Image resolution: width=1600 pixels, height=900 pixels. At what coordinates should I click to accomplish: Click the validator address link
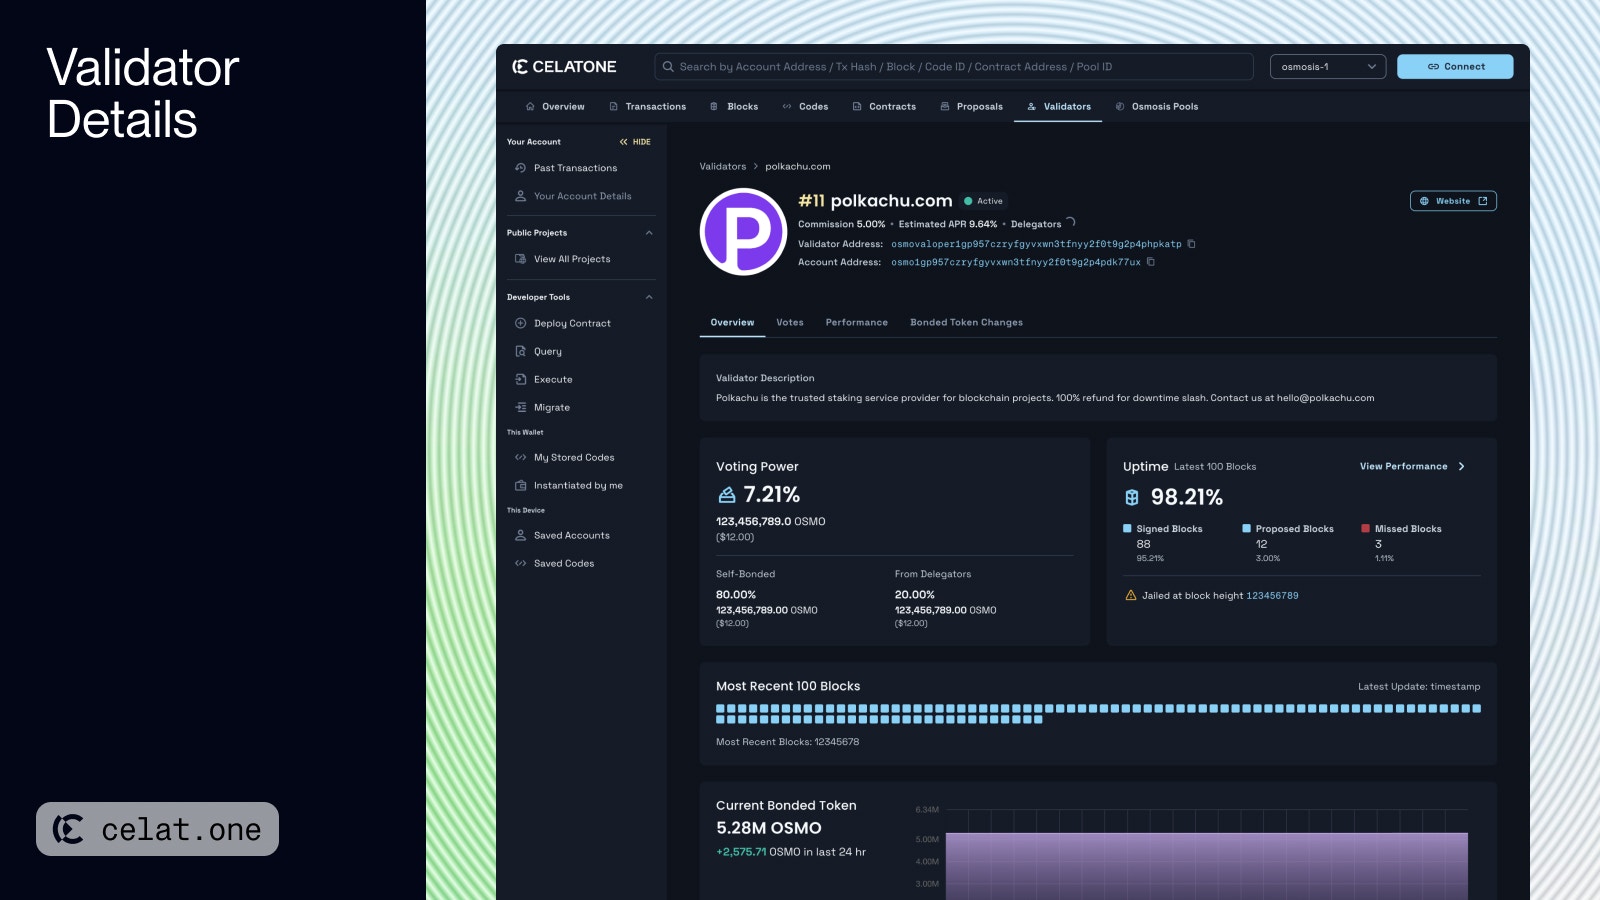(1036, 244)
